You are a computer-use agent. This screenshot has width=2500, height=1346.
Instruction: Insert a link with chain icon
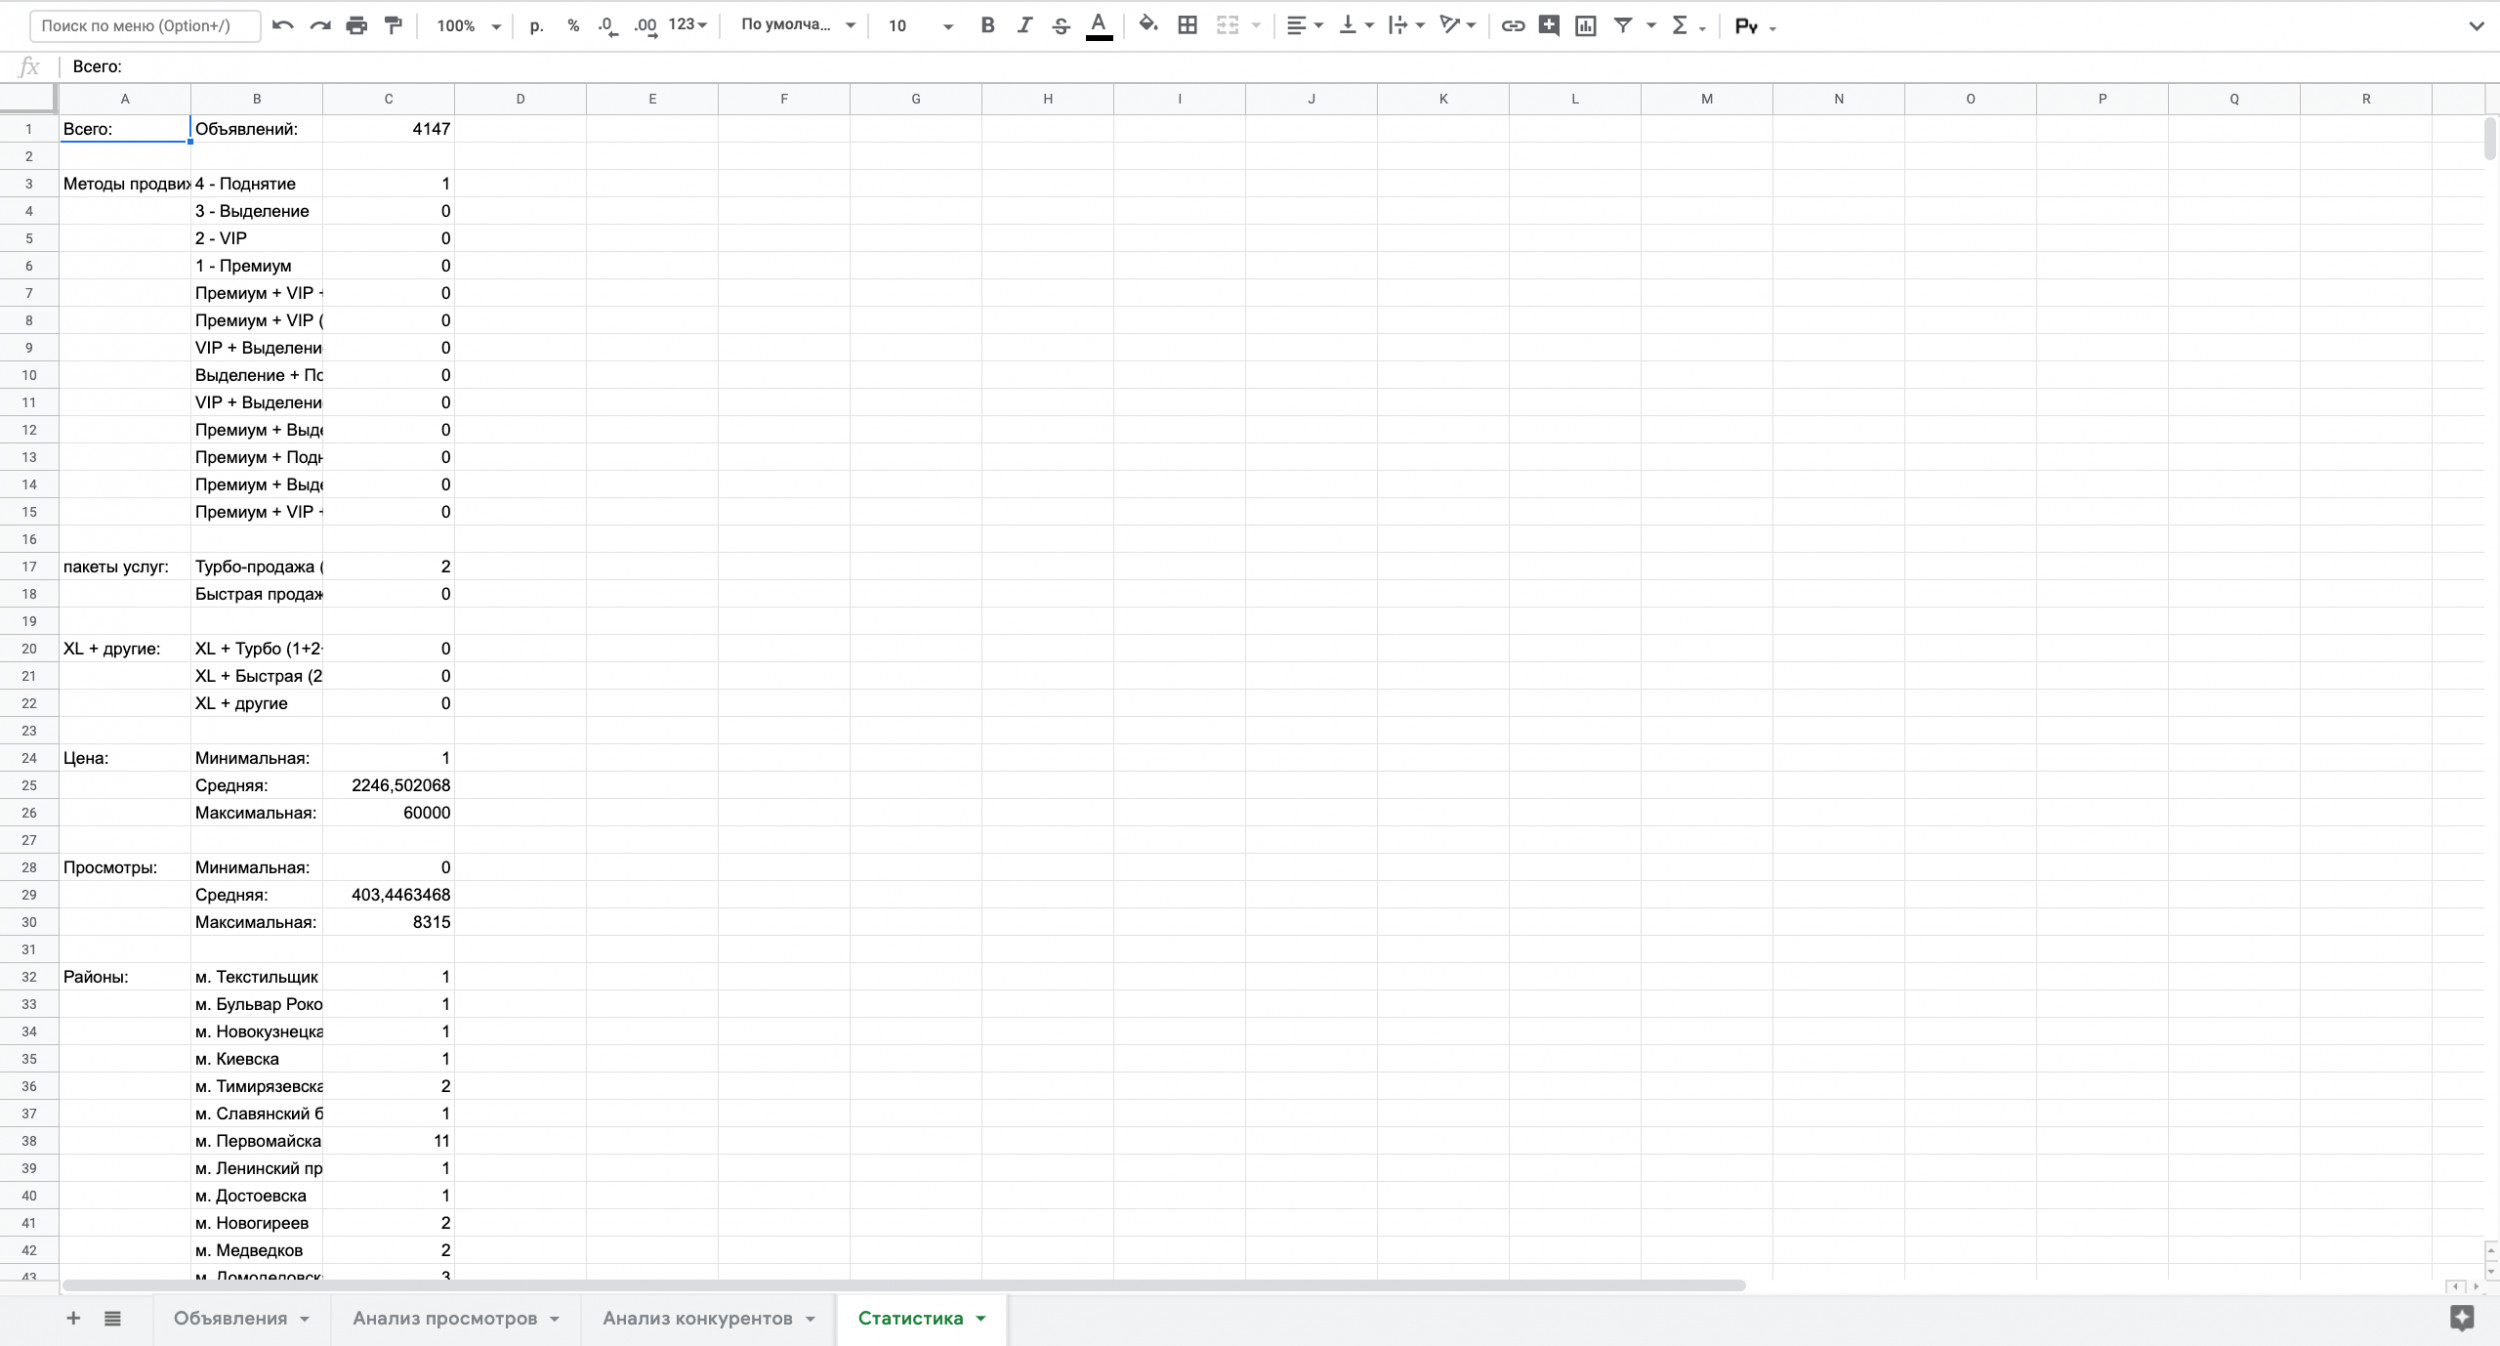(1512, 26)
